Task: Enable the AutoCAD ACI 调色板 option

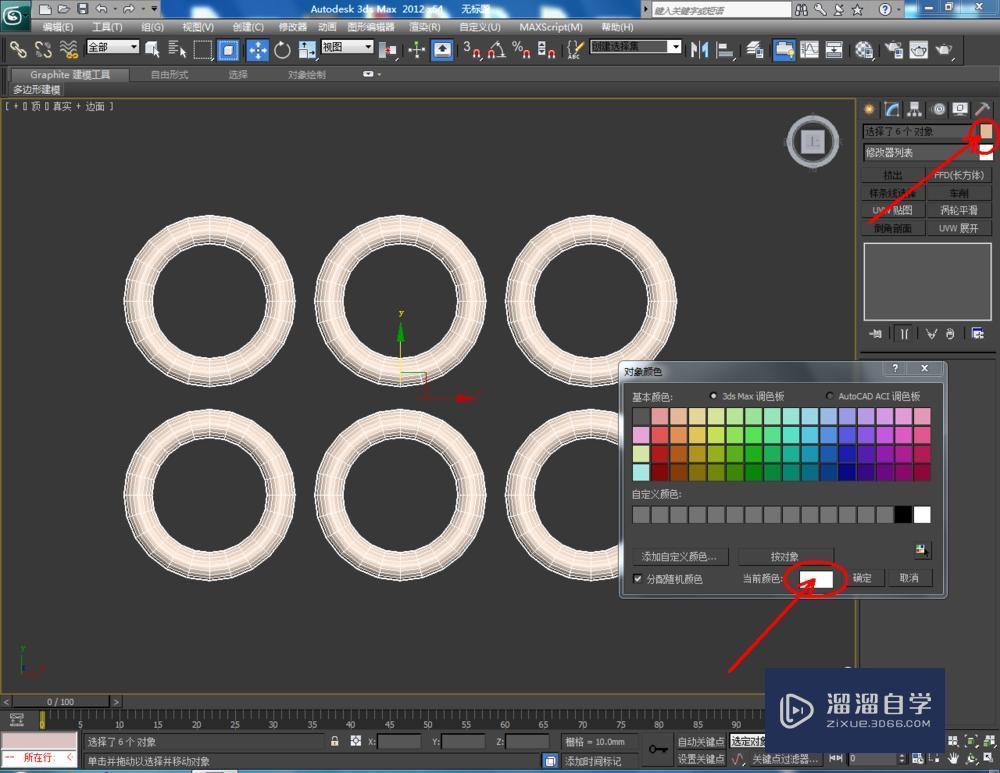Action: [830, 395]
